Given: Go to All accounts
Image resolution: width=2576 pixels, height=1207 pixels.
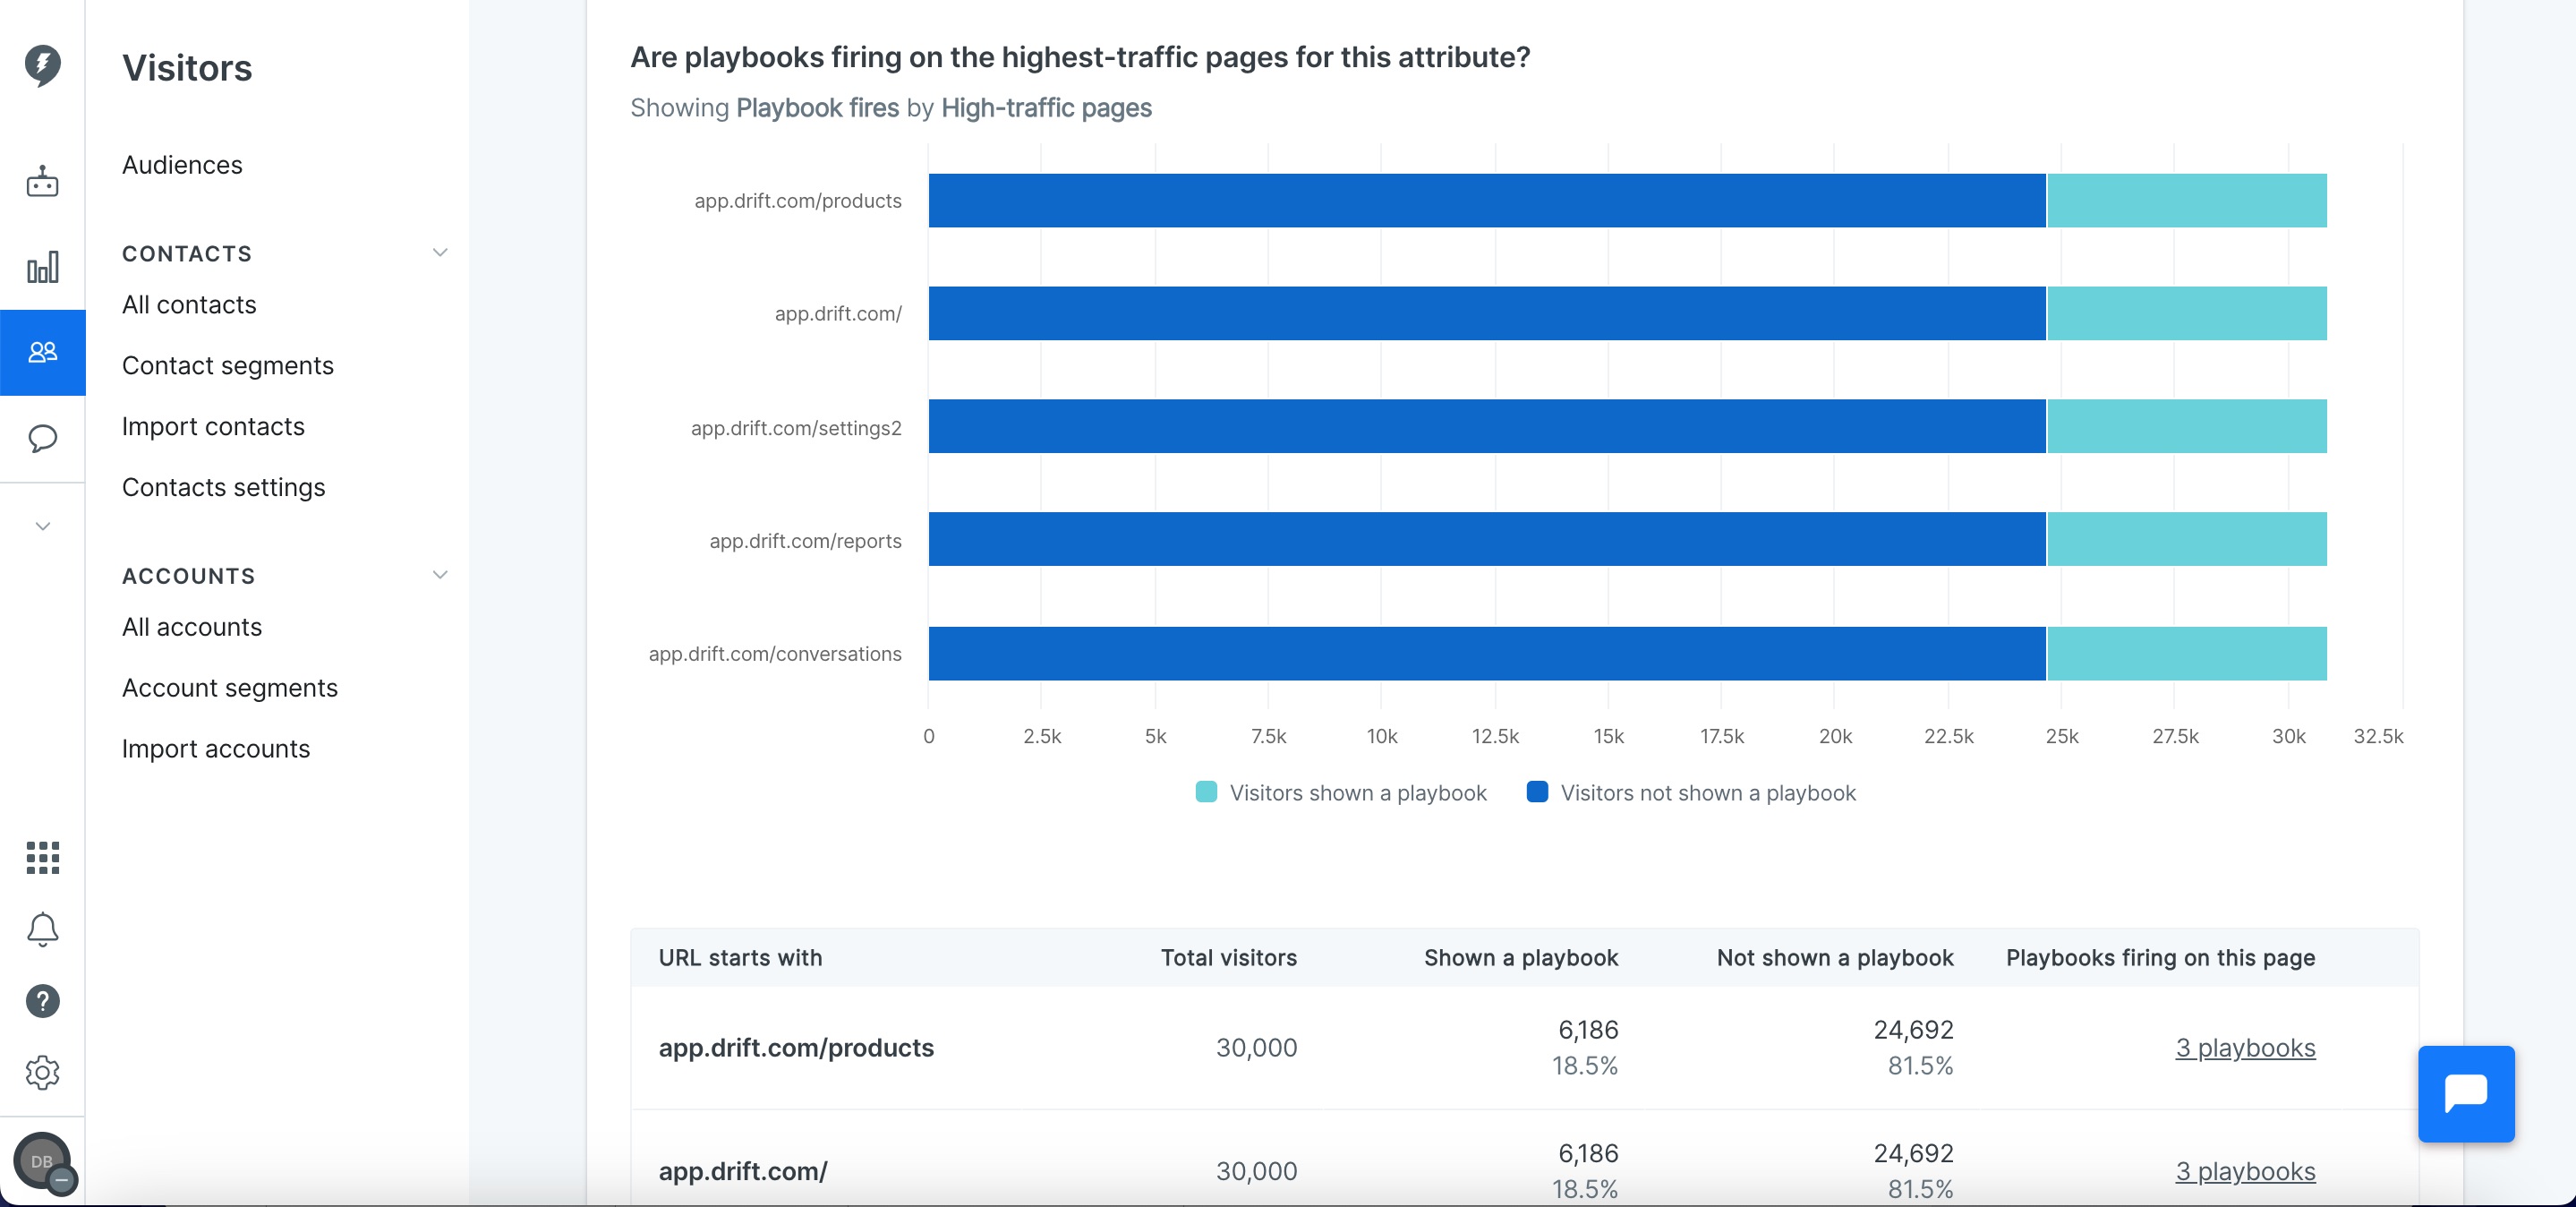Looking at the screenshot, I should click(192, 627).
